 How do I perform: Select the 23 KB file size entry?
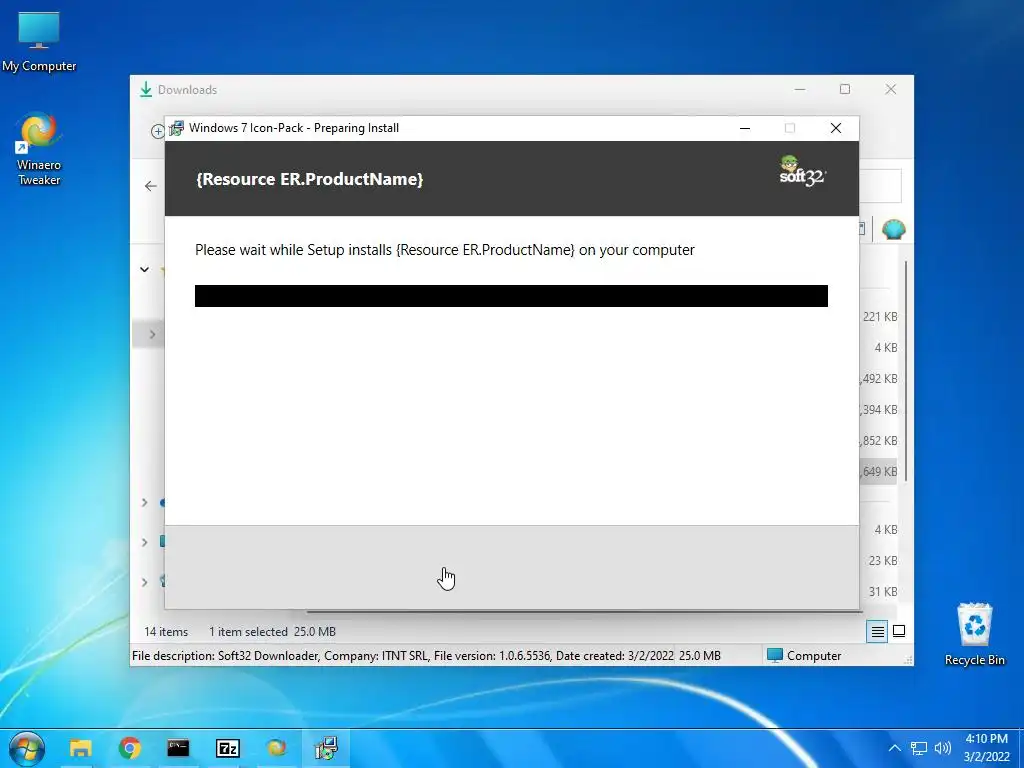pos(883,560)
